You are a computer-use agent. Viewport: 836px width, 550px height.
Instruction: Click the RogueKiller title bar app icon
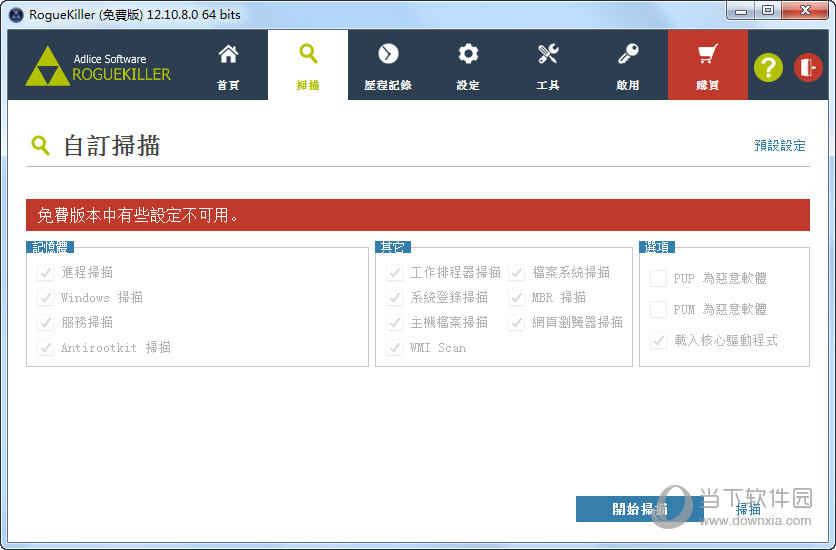click(17, 15)
